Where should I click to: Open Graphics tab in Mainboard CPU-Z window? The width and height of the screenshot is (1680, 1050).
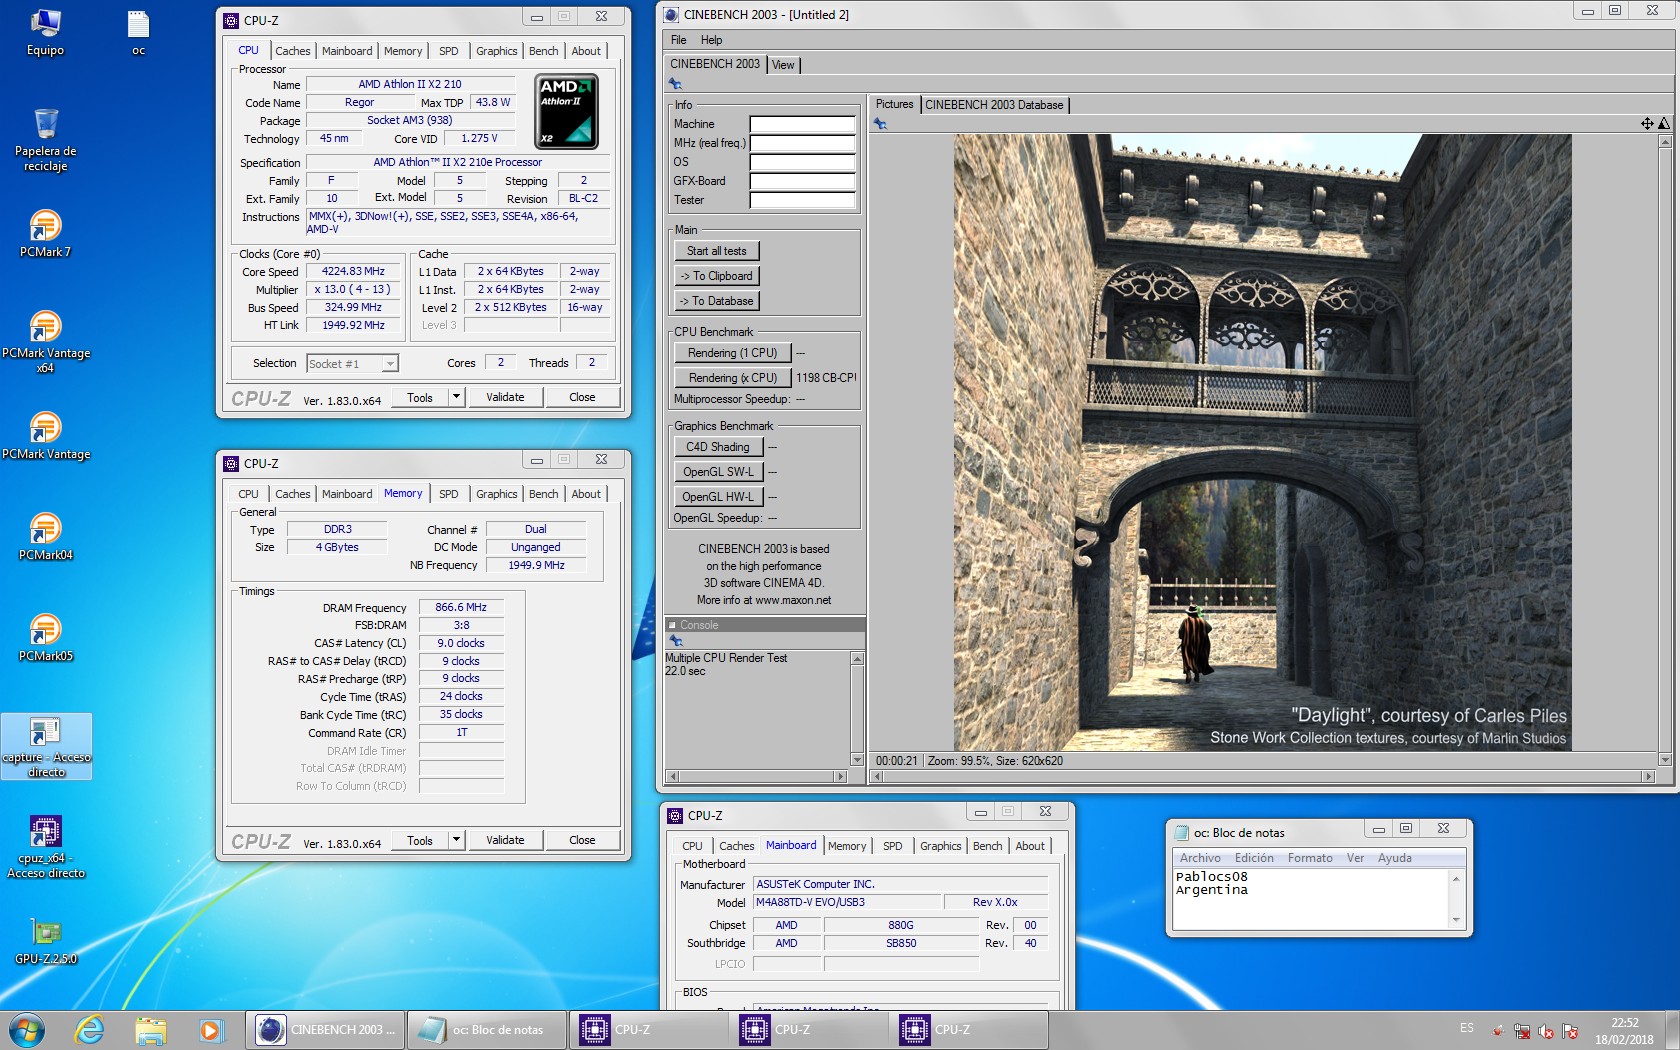coord(940,846)
